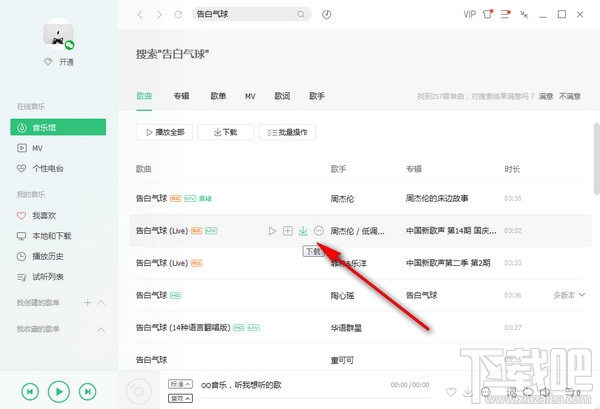The image size is (600, 409).
Task: Click the album disc in player bar
Action: point(139,391)
